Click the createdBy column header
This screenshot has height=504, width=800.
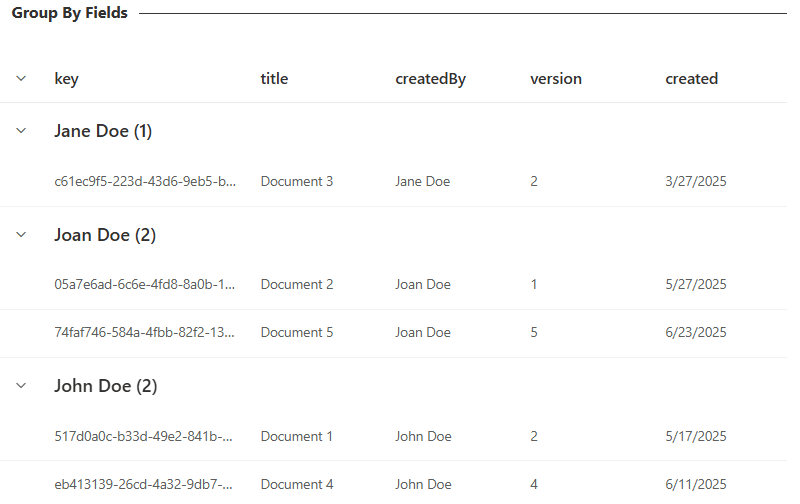coord(430,79)
